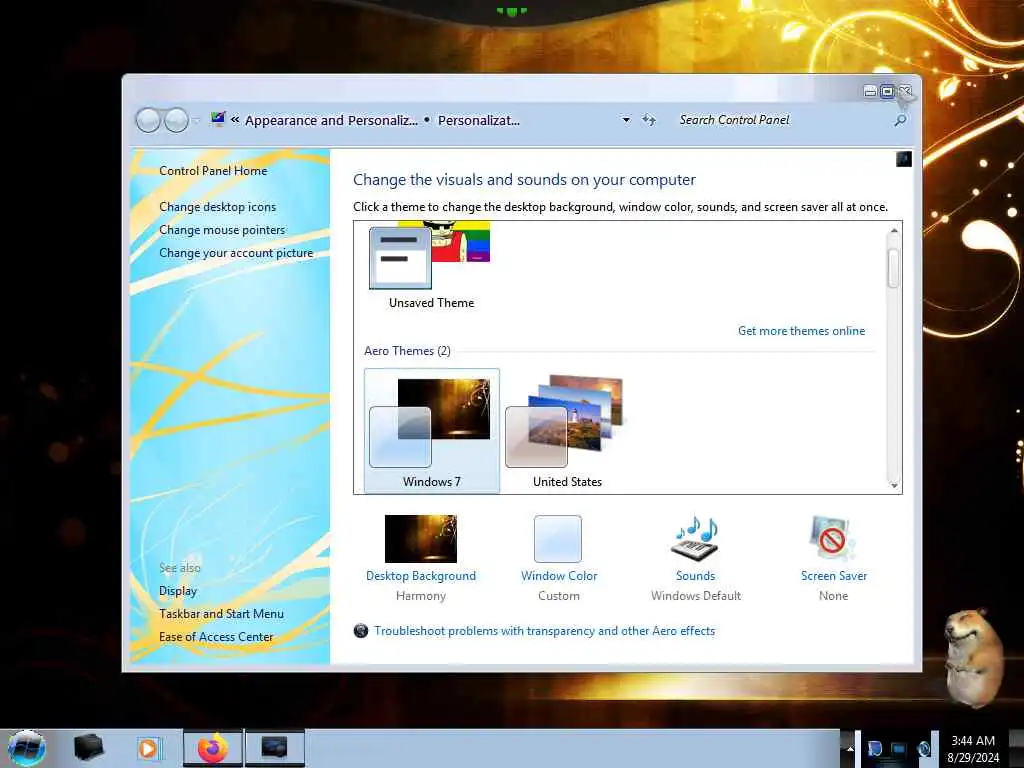Open the Screen Saver link

click(x=834, y=576)
